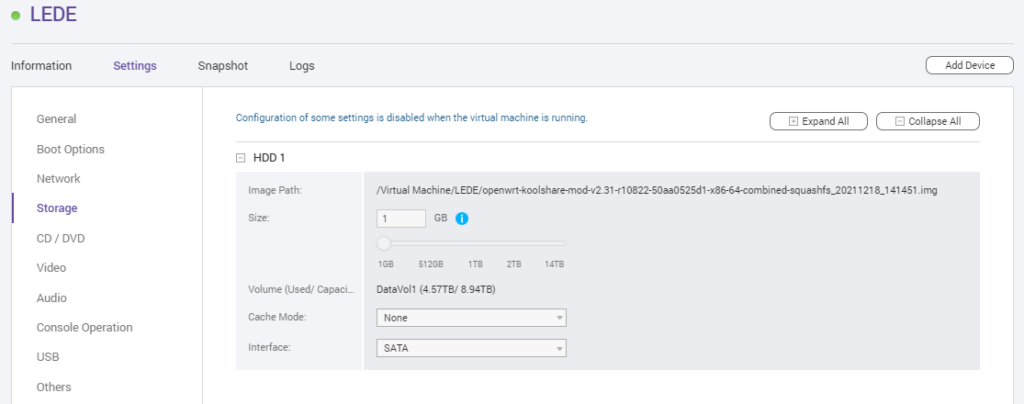Open the Cache Mode dropdown
1024x404 pixels.
(x=472, y=318)
